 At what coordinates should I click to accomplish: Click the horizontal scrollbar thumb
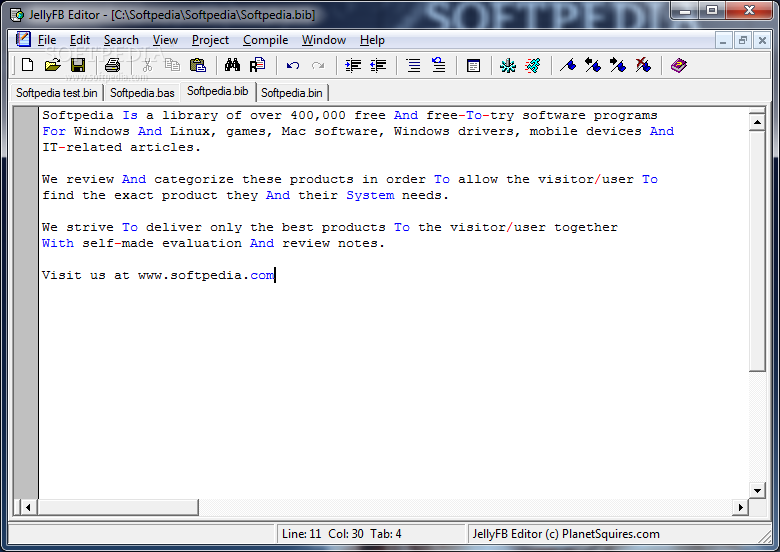(117, 507)
